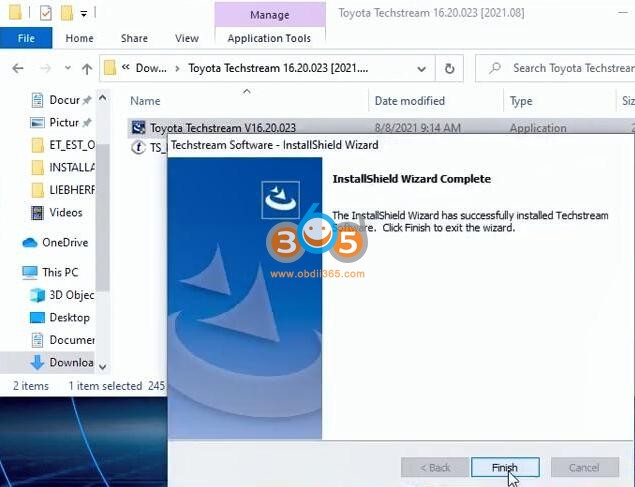
Task: Select Videos in the navigation pane
Action: click(66, 213)
